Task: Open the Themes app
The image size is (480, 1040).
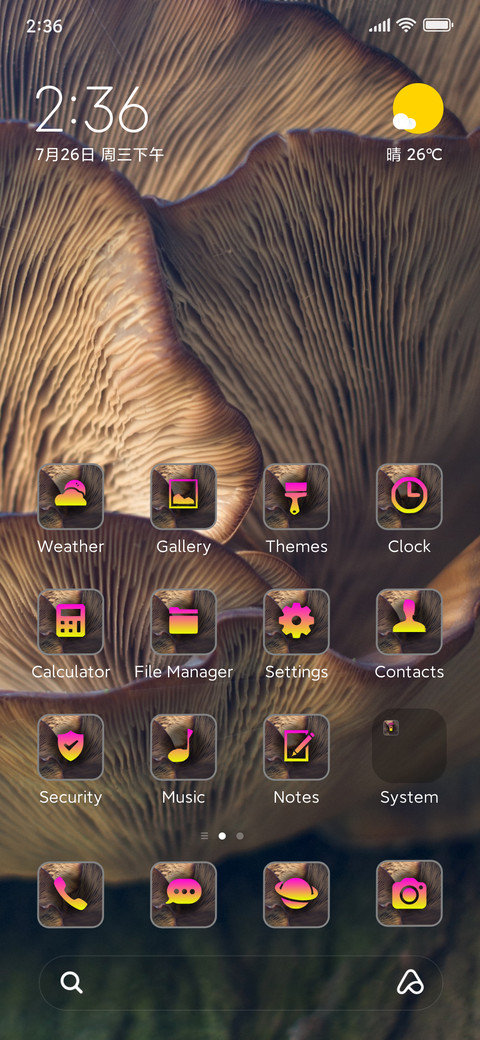Action: pyautogui.click(x=296, y=496)
